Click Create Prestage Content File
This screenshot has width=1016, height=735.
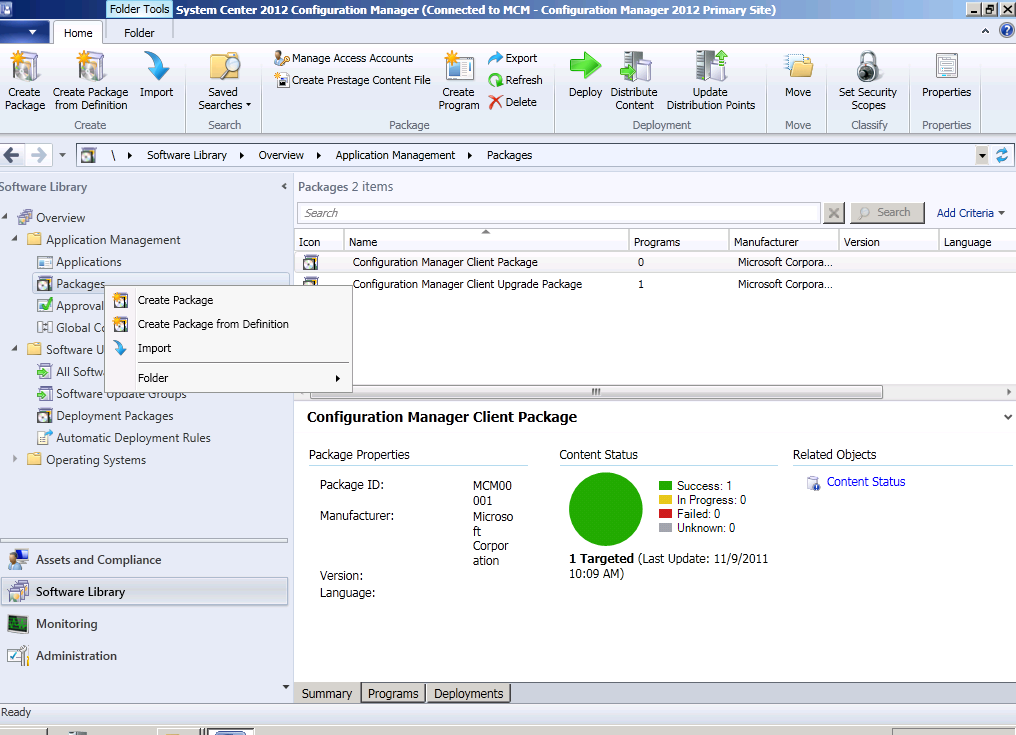(352, 80)
